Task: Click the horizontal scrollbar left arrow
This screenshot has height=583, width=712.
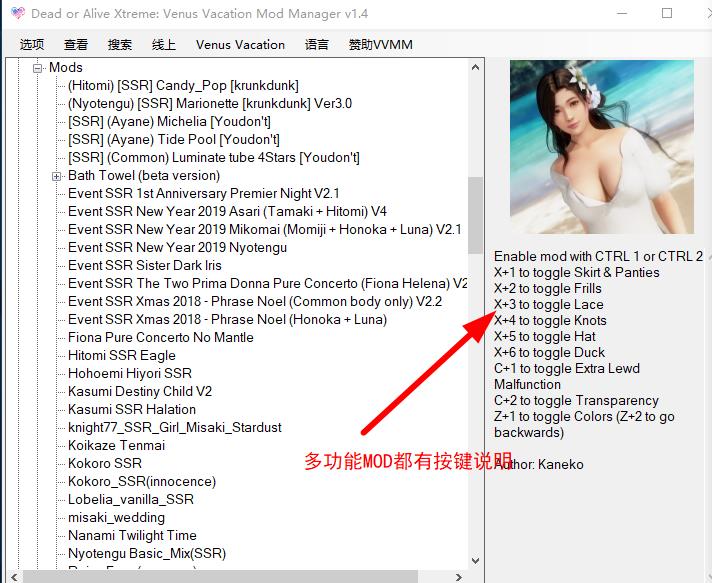Action: [13, 576]
